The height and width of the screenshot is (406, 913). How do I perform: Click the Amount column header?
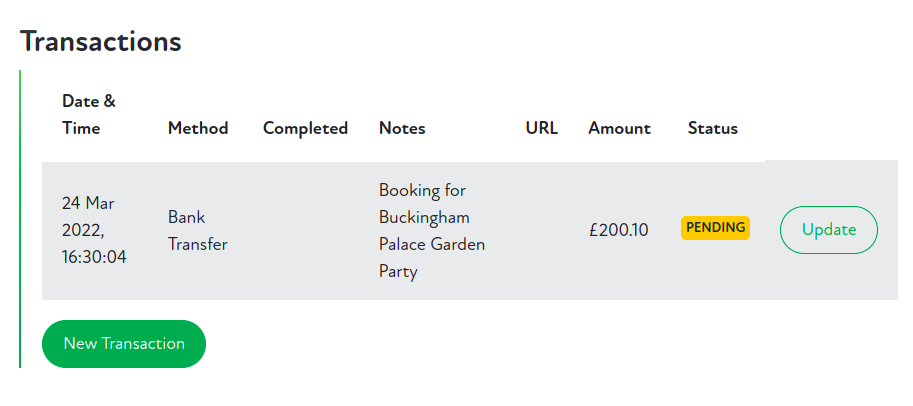tap(619, 128)
